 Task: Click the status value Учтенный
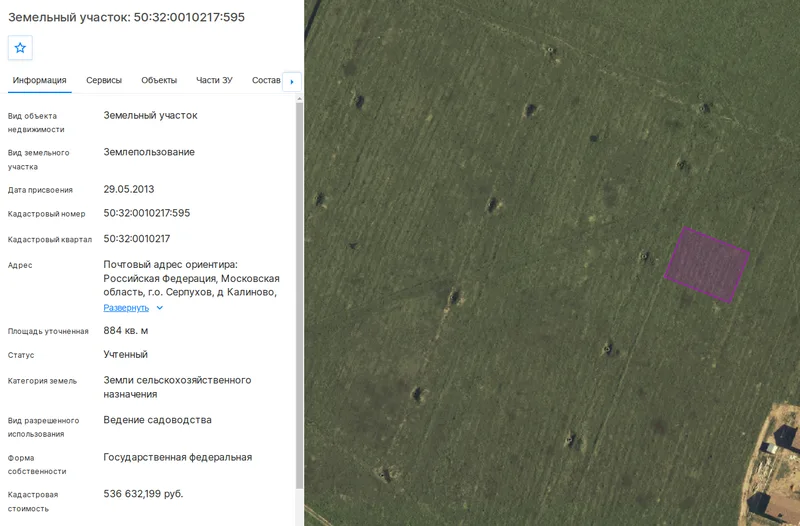tap(126, 354)
